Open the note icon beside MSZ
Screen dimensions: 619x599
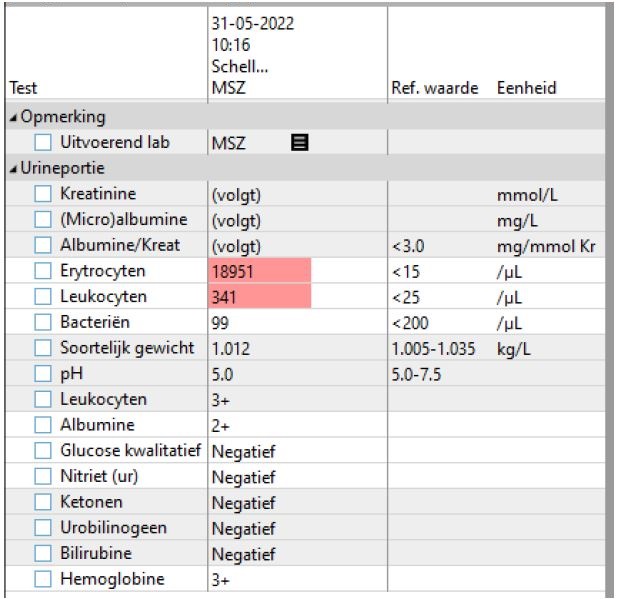(297, 143)
